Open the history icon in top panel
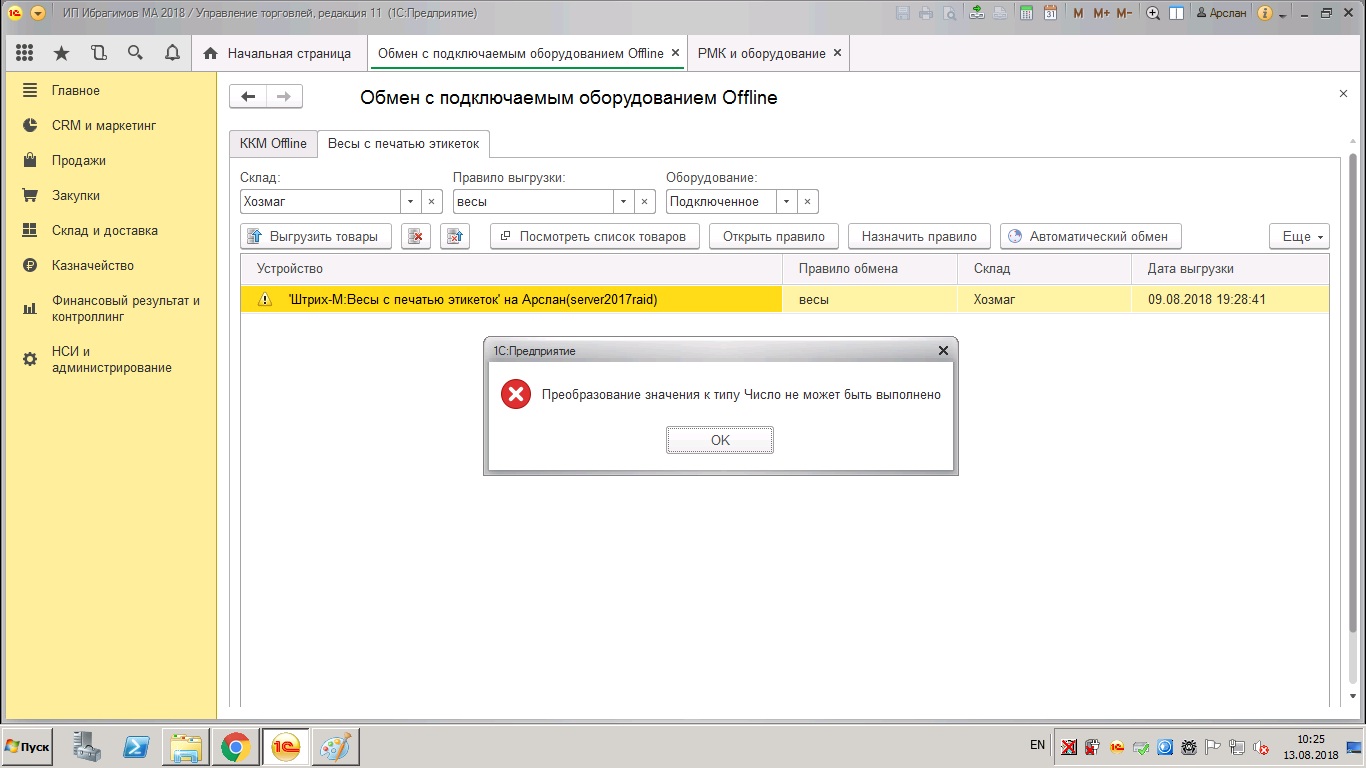This screenshot has height=768, width=1366. [98, 53]
